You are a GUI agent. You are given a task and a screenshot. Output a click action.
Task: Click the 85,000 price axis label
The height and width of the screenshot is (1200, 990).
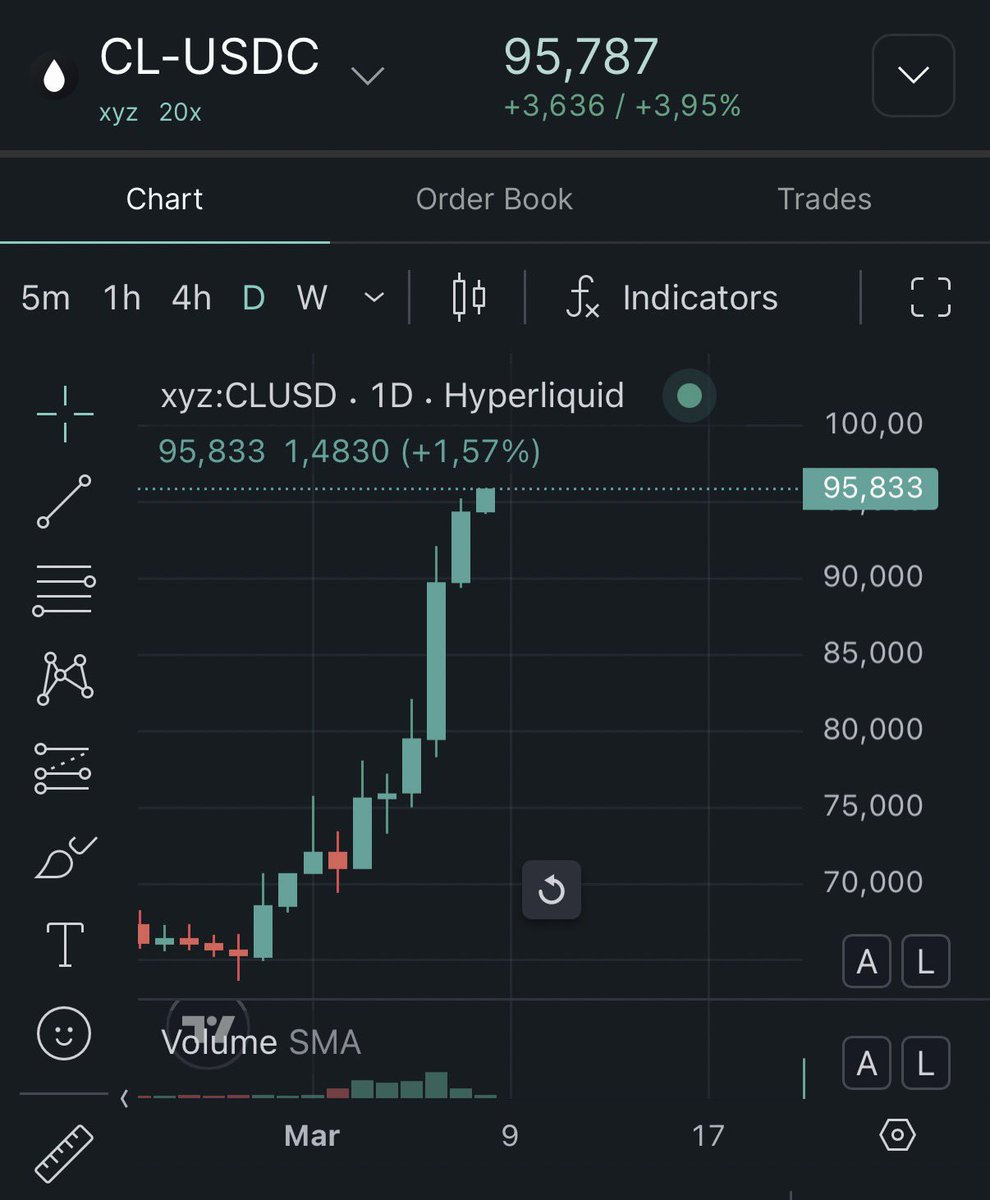pos(873,652)
